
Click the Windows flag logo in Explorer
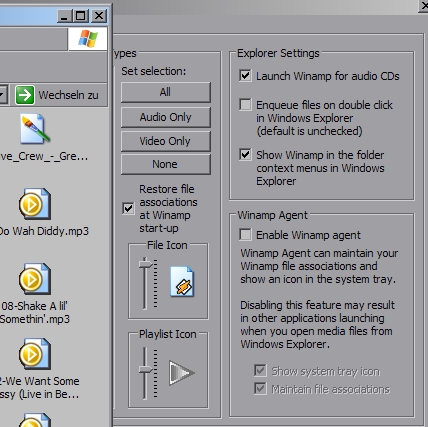click(x=88, y=39)
